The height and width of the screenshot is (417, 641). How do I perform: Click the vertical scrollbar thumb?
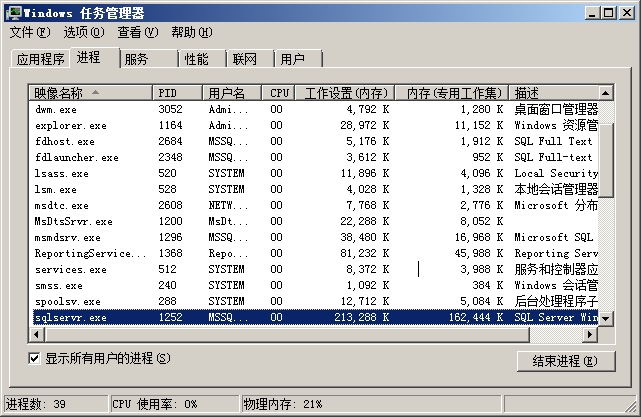[605, 160]
